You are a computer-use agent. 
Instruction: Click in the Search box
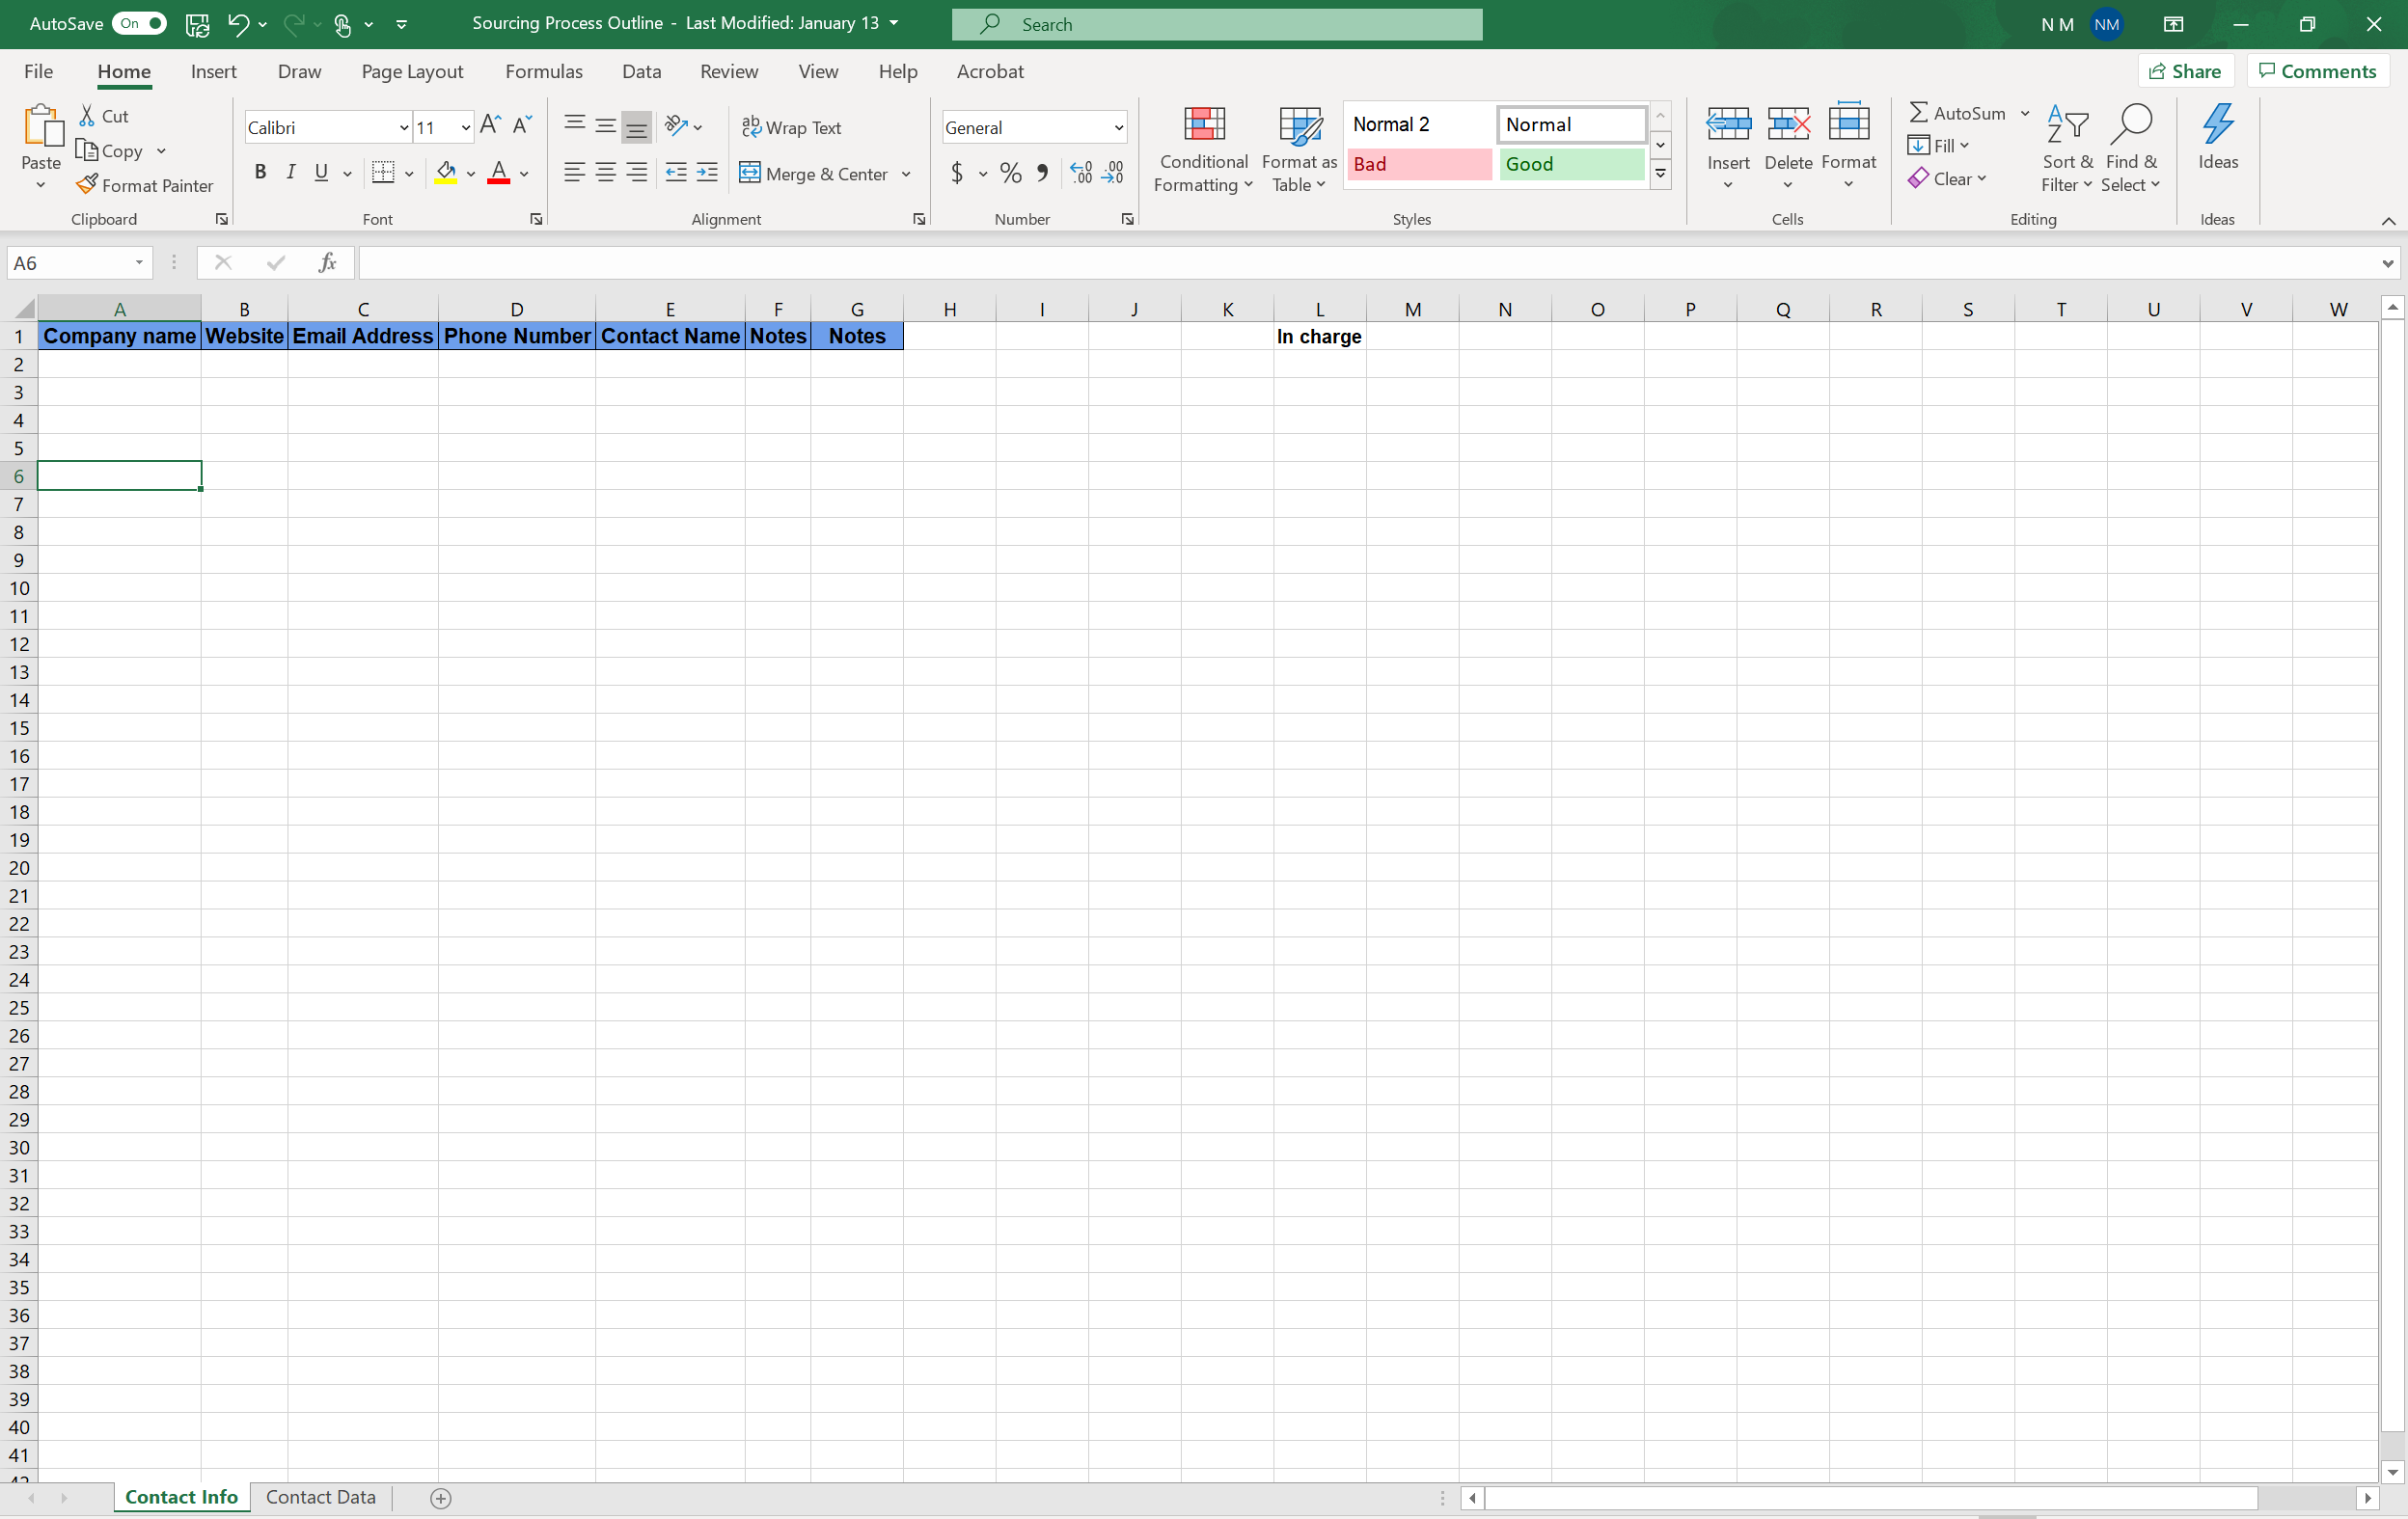[1216, 24]
